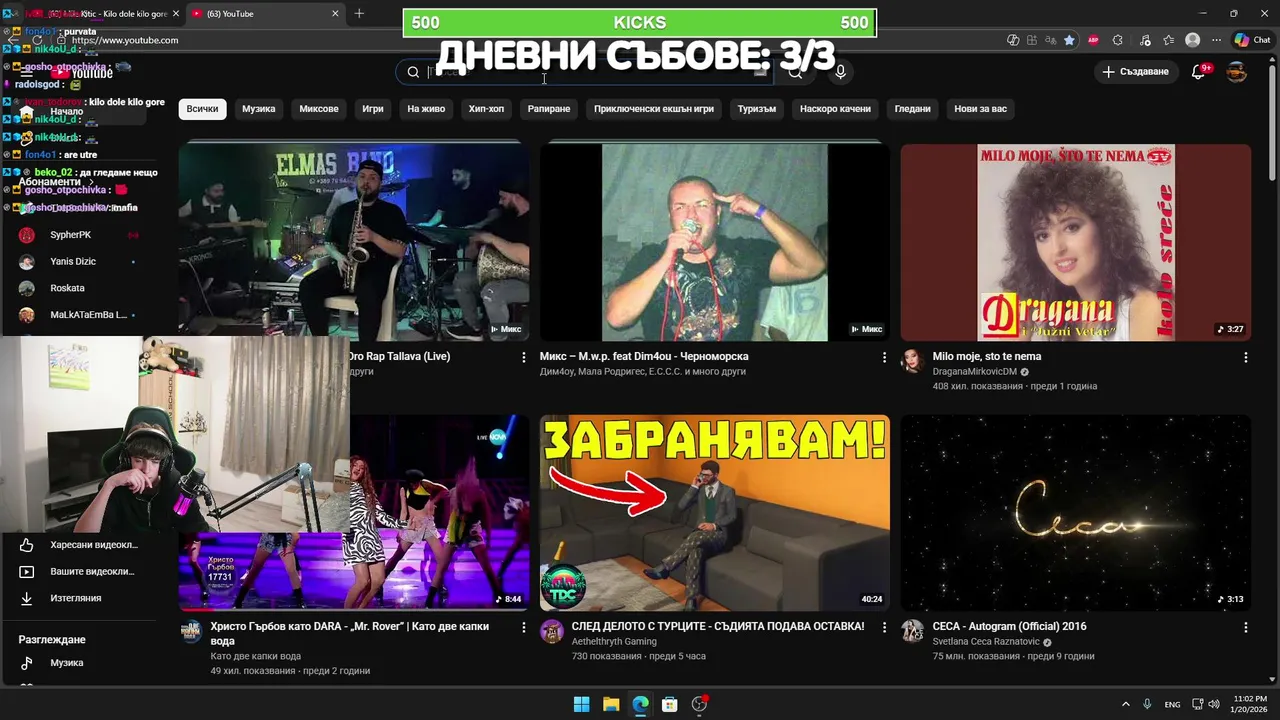Image resolution: width=1280 pixels, height=720 pixels.
Task: Open the Edge settings and more menu
Action: pos(1217,40)
